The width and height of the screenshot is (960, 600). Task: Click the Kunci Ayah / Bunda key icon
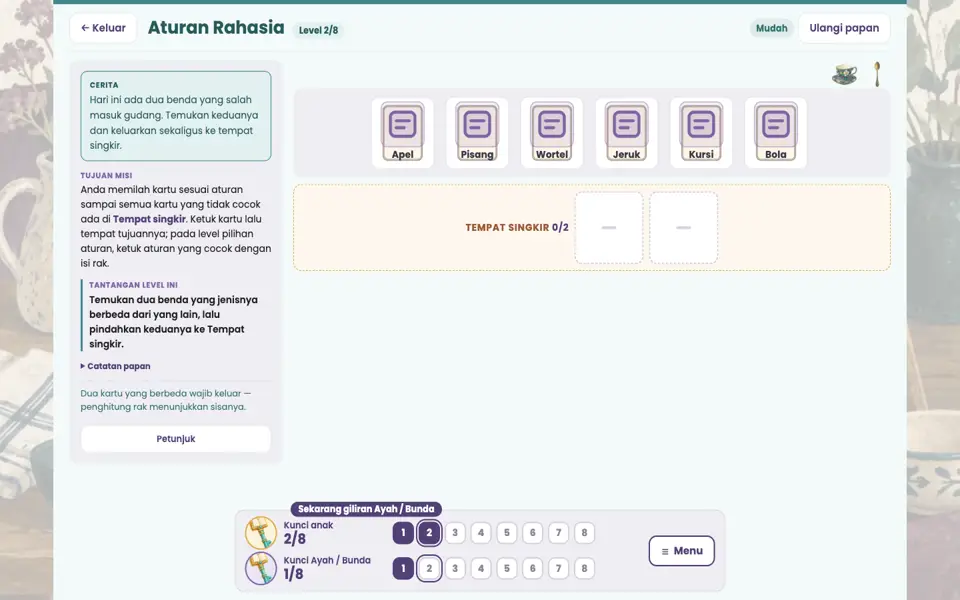click(x=261, y=568)
